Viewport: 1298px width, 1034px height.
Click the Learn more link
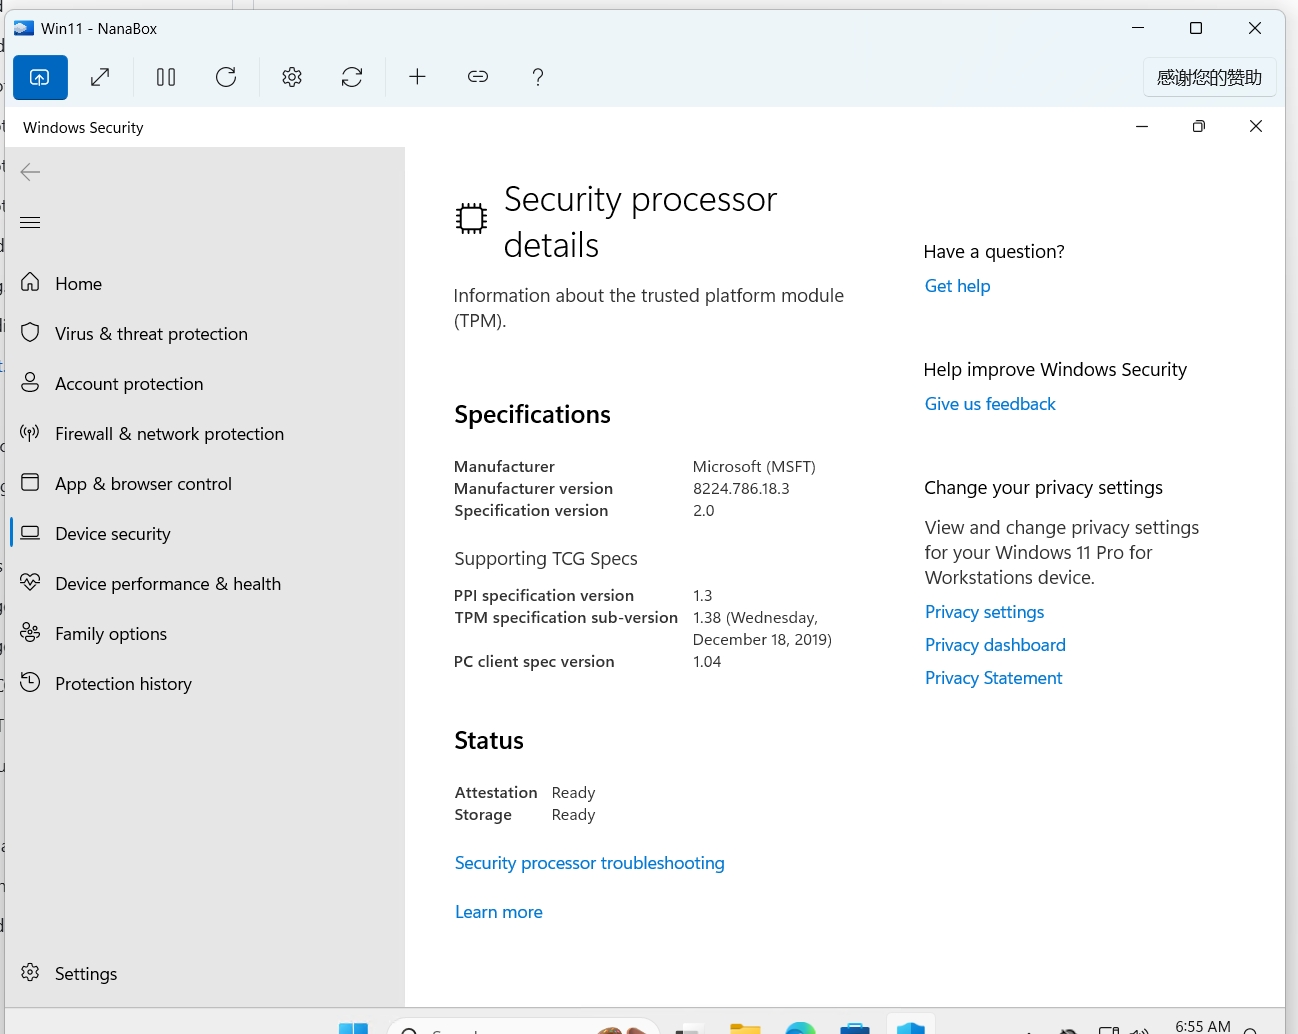[498, 912]
